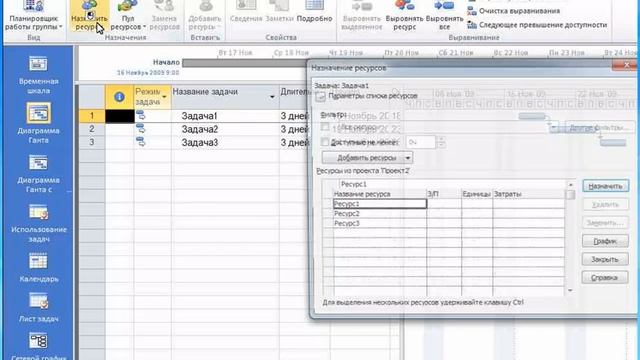Click the Справка (Help) button in dialog
Image resolution: width=640 pixels, height=360 pixels.
[605, 278]
